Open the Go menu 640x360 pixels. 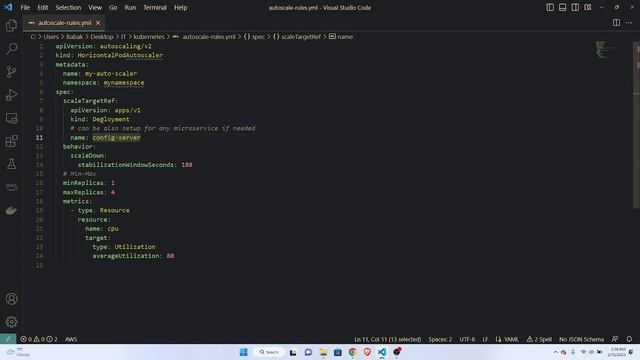[x=113, y=7]
